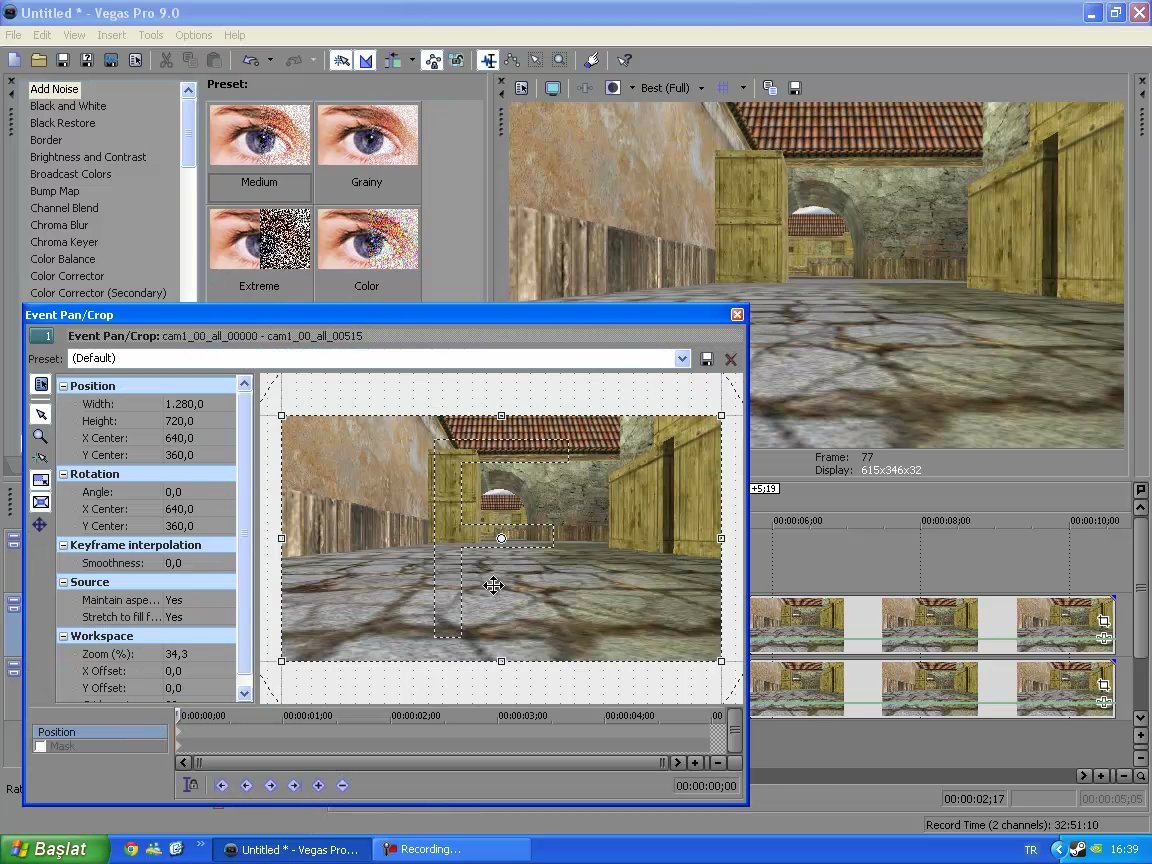Toggle Lock Aspect Ratio in Pan/Crop
This screenshot has height=864, width=1152.
41,480
